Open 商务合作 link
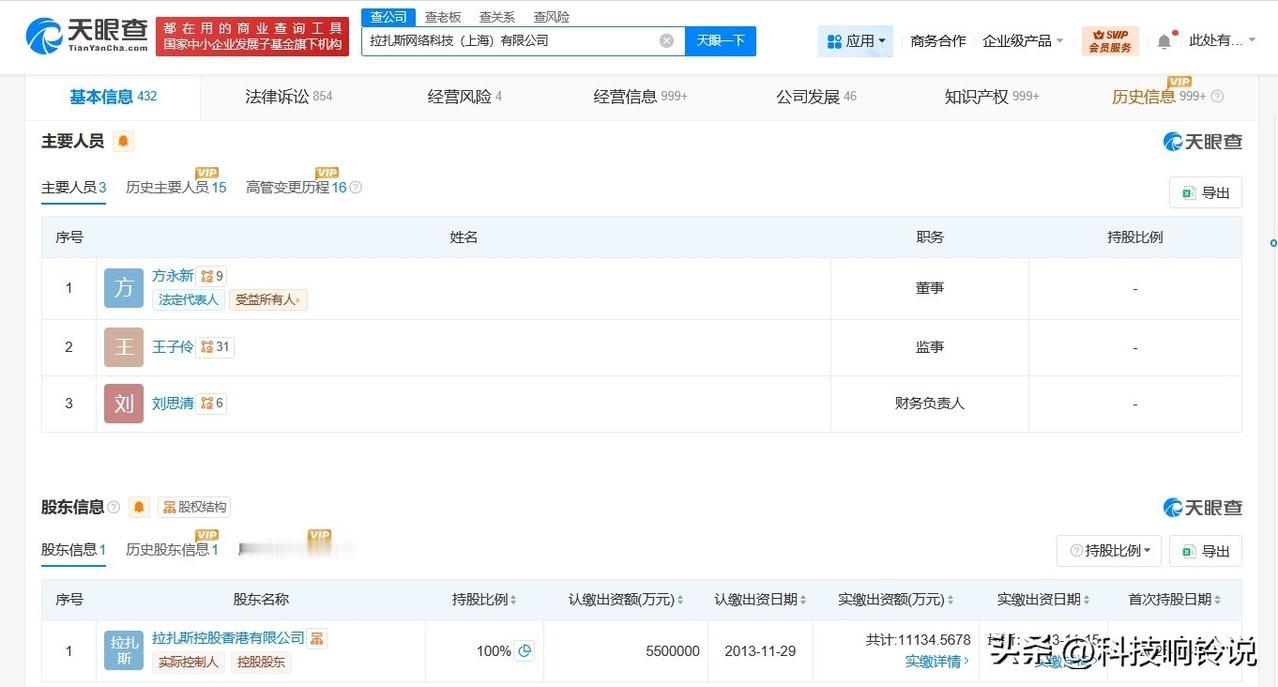Screen dimensions: 1278x687 pyautogui.click(x=938, y=41)
